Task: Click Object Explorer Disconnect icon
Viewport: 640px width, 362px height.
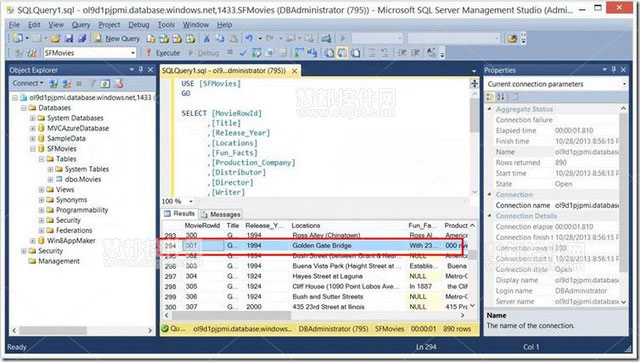Action: [x=67, y=84]
